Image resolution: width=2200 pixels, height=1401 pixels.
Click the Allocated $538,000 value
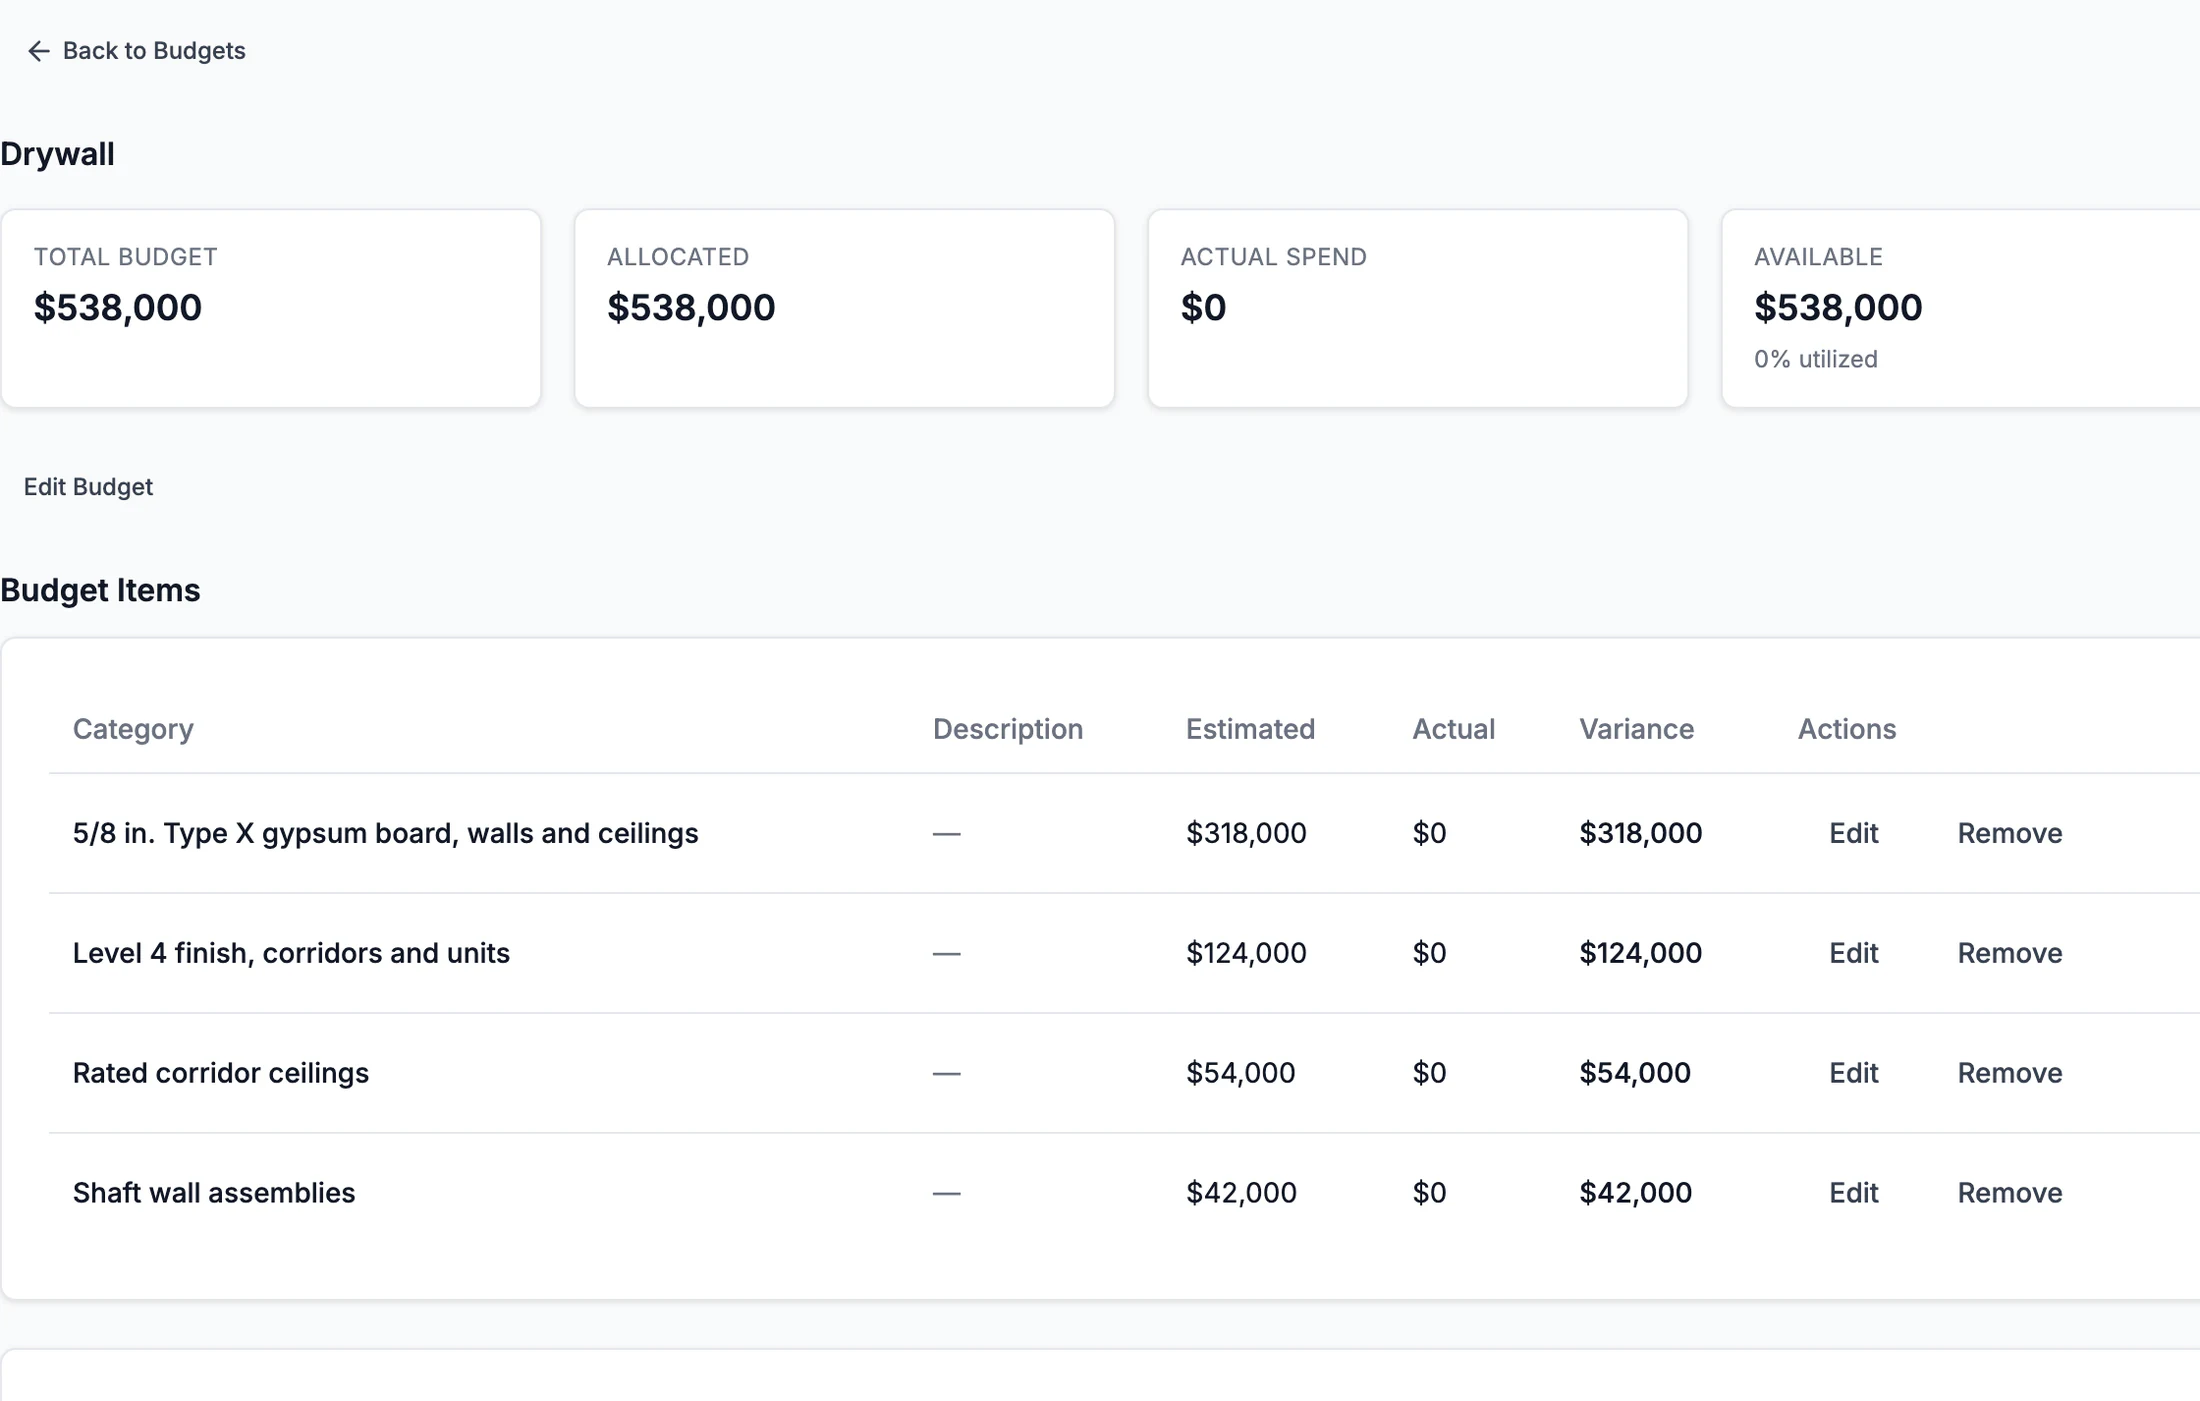click(x=691, y=308)
